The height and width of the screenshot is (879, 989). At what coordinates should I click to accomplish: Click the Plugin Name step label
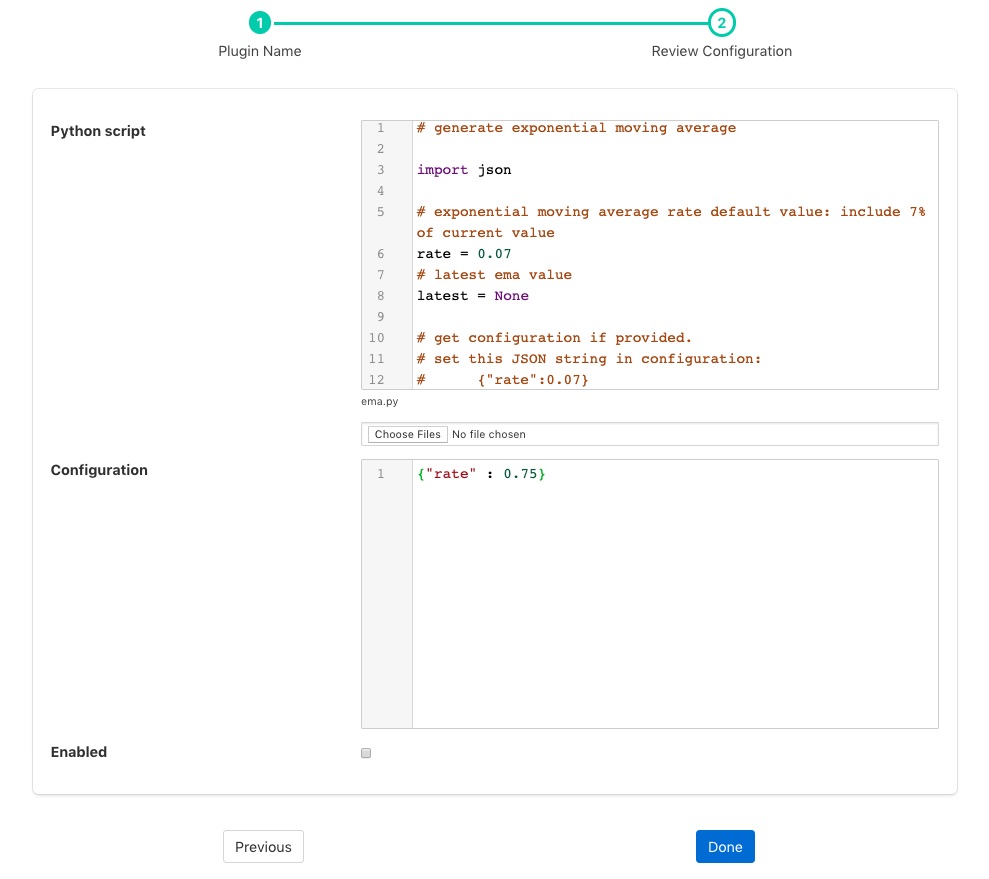(x=259, y=51)
